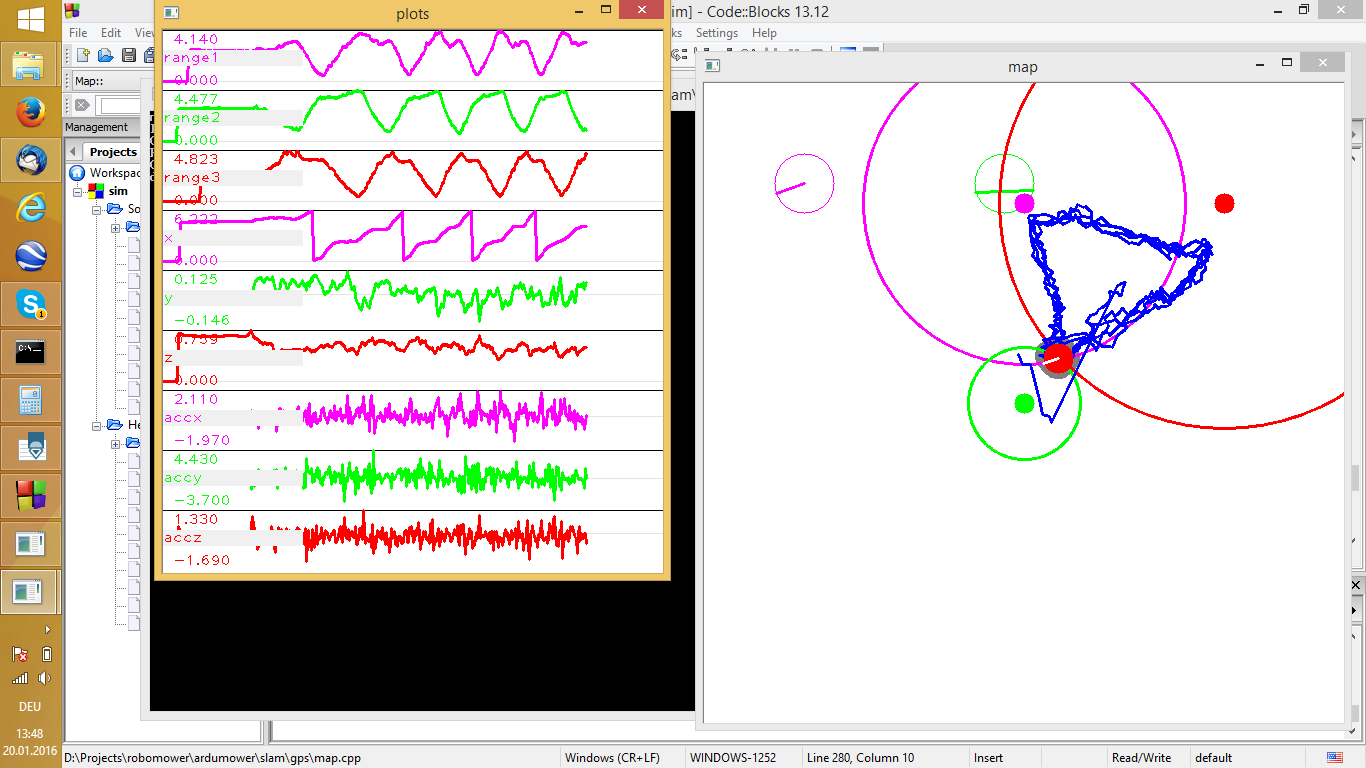Click green beacon dot on map
1366x768 pixels.
point(1024,403)
